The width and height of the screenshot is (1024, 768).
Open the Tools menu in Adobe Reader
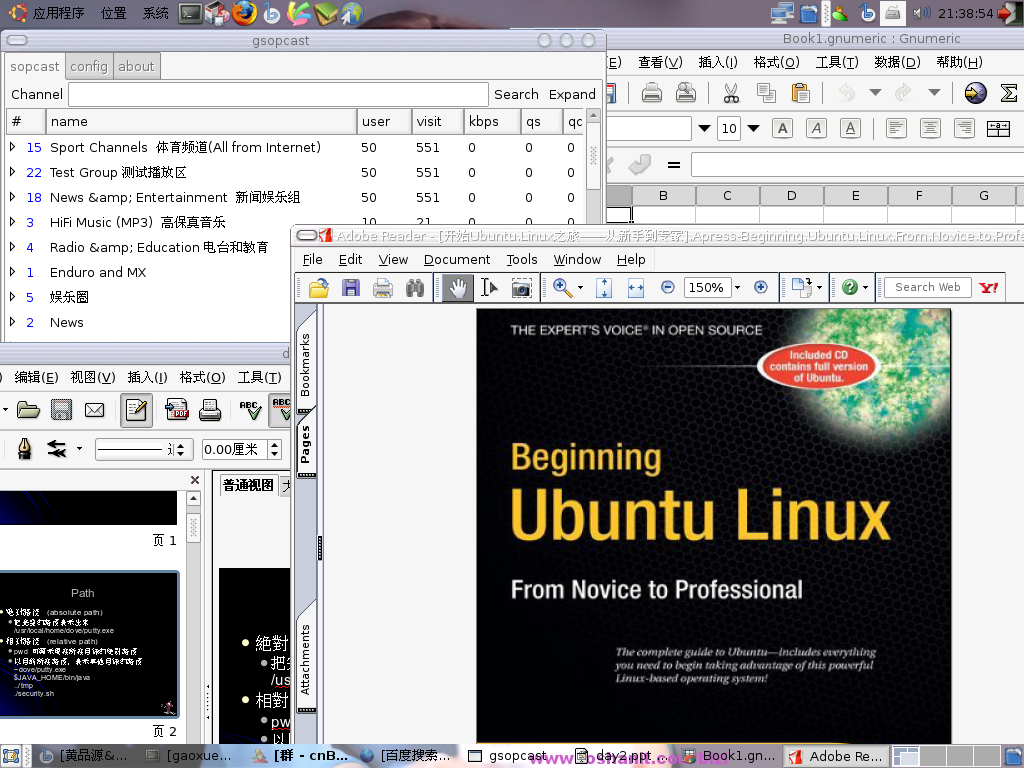pos(522,259)
